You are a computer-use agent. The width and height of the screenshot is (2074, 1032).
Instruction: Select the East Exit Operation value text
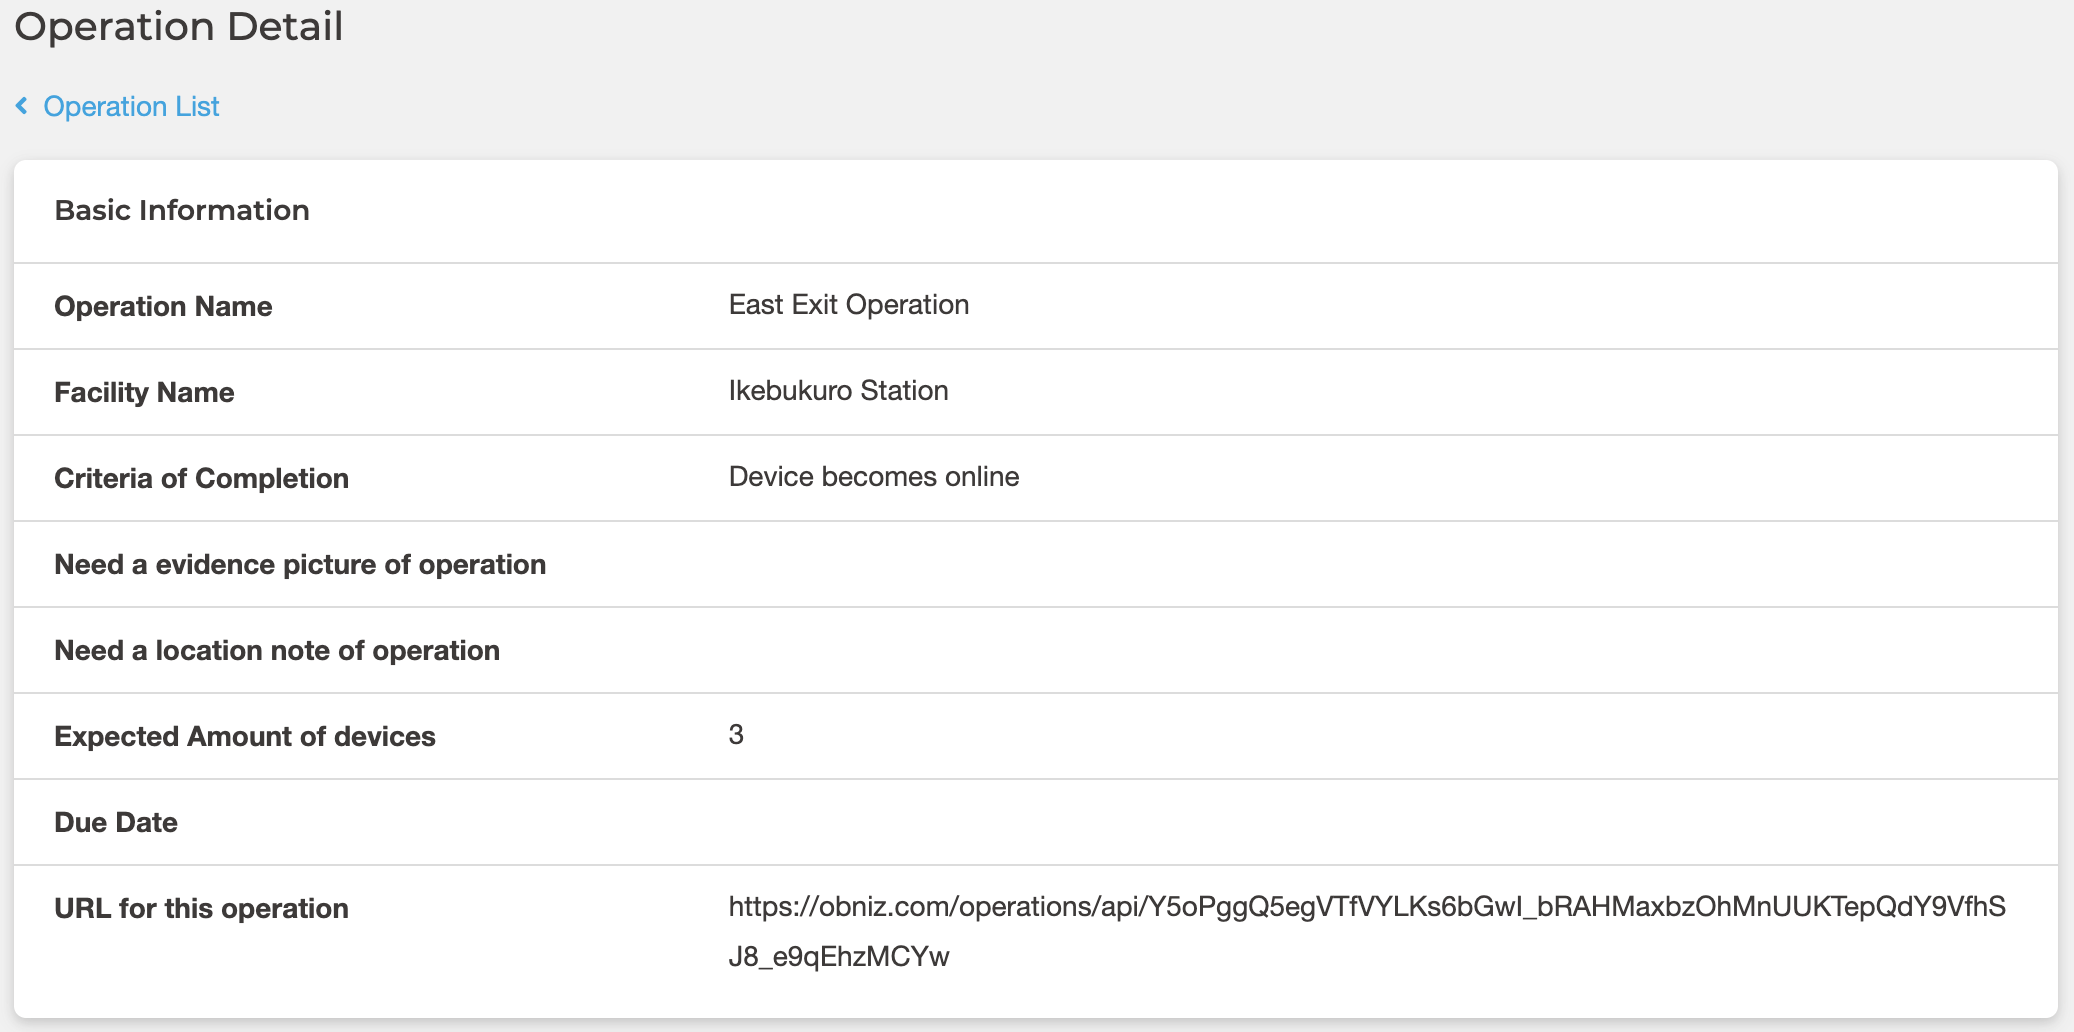click(848, 305)
